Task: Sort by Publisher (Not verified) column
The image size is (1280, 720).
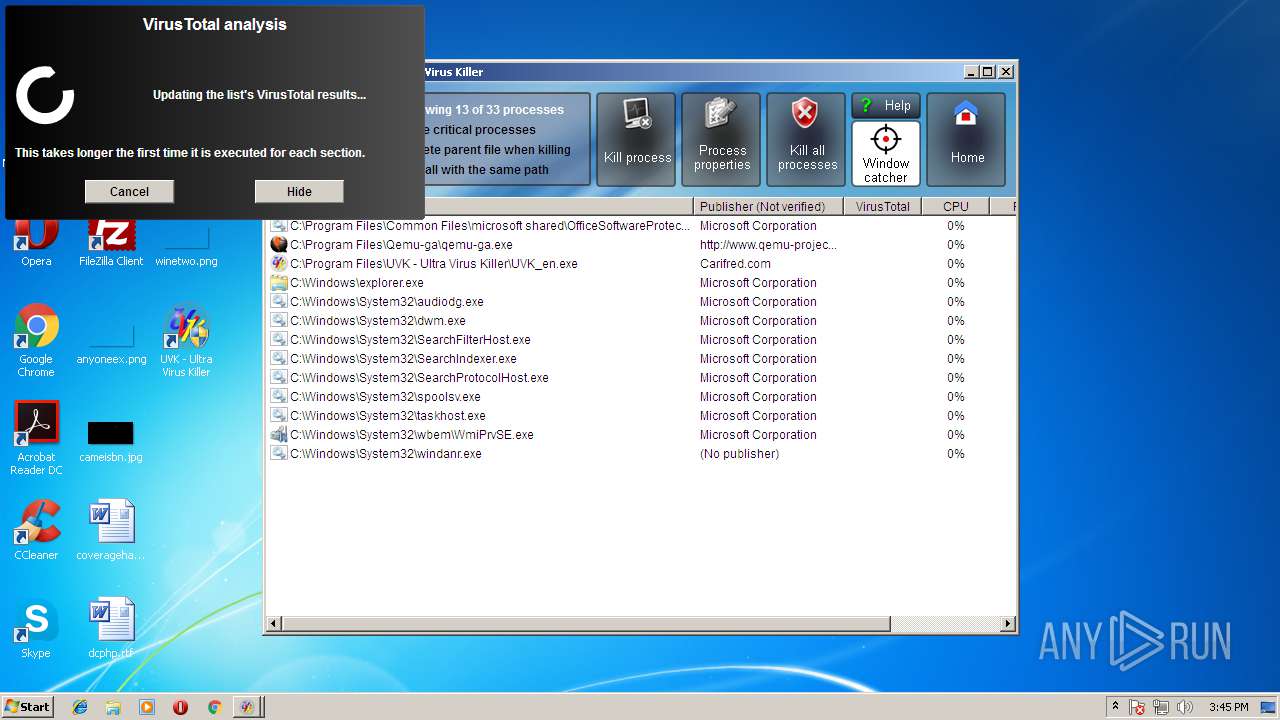Action: coord(768,206)
